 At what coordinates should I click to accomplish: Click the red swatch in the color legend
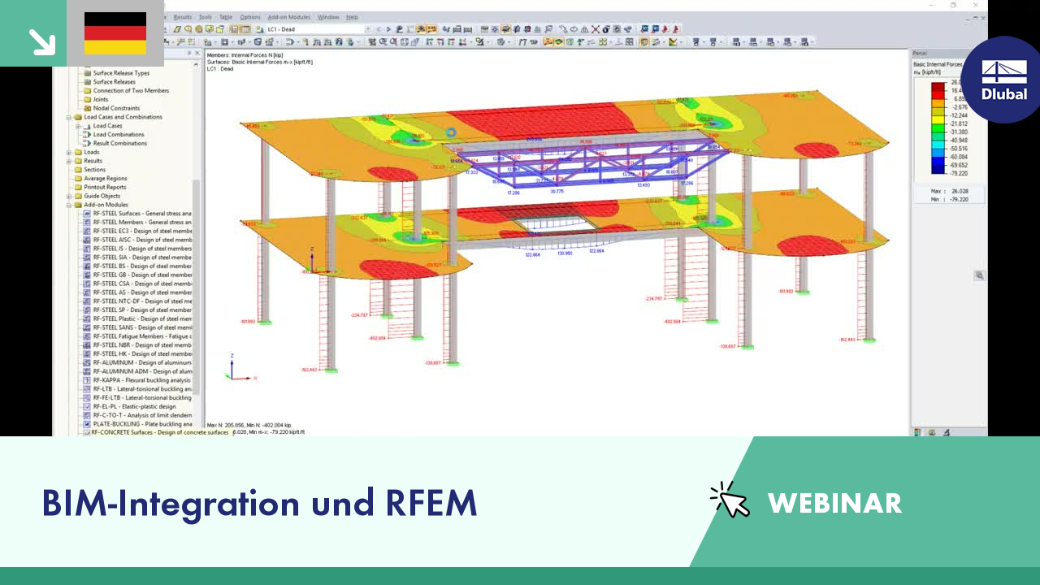coord(938,91)
